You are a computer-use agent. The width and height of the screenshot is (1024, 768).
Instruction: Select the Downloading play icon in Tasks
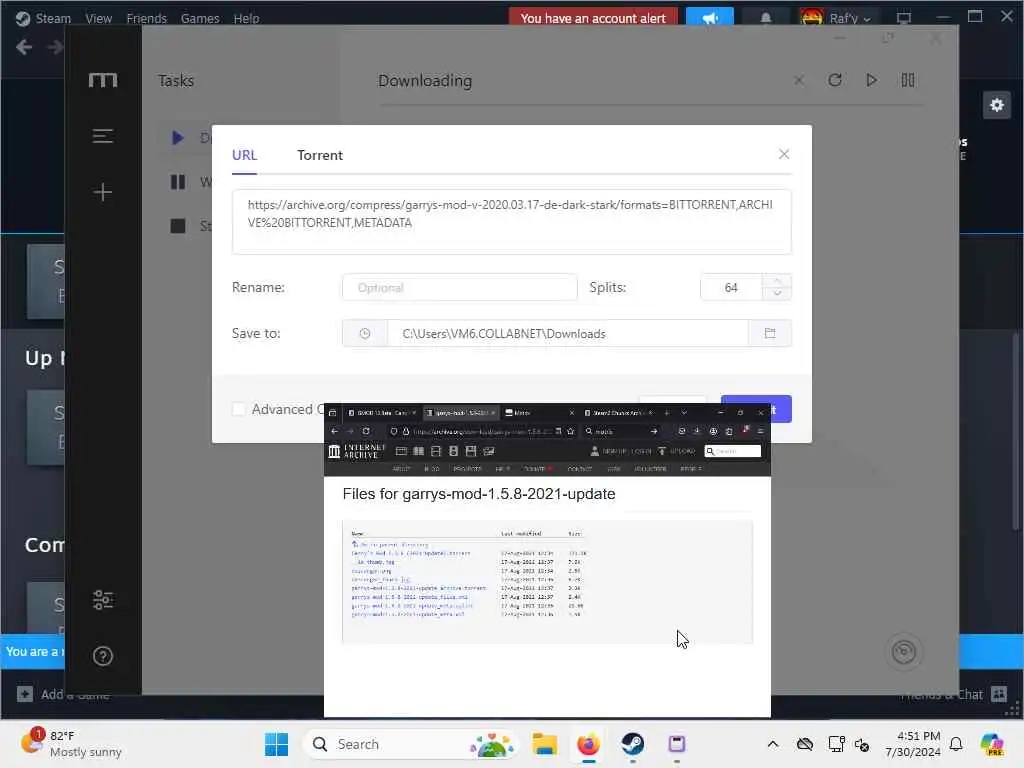coord(177,138)
